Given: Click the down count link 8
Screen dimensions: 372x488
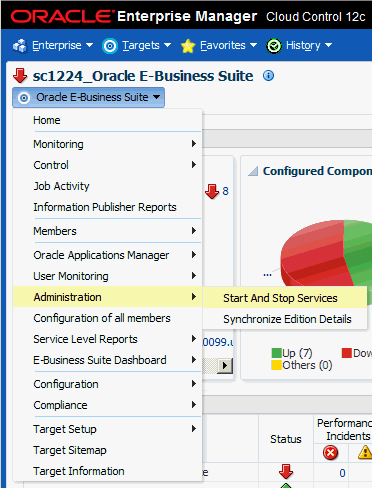Looking at the screenshot, I should click(225, 191).
